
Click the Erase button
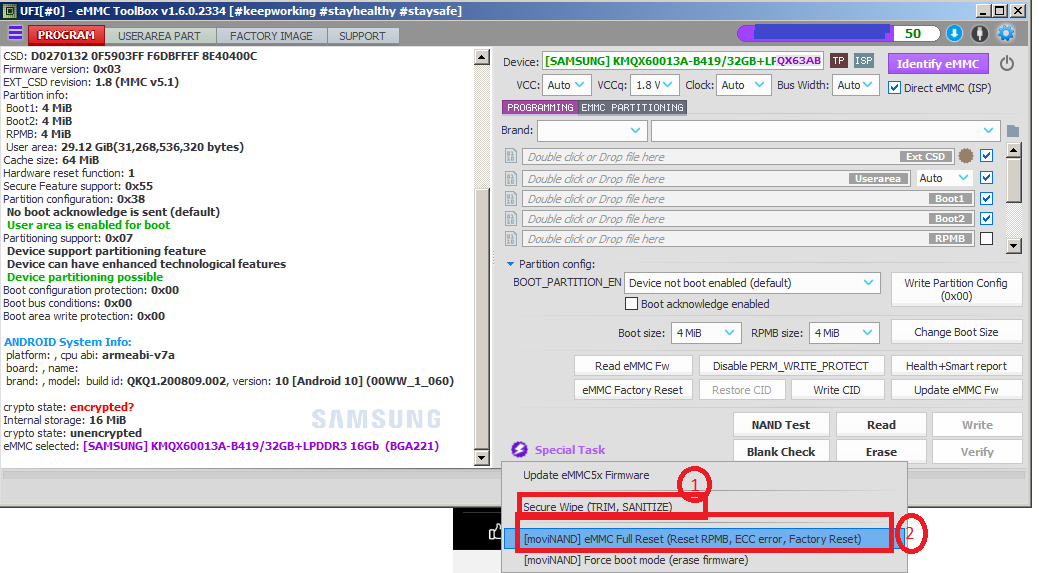(x=881, y=451)
